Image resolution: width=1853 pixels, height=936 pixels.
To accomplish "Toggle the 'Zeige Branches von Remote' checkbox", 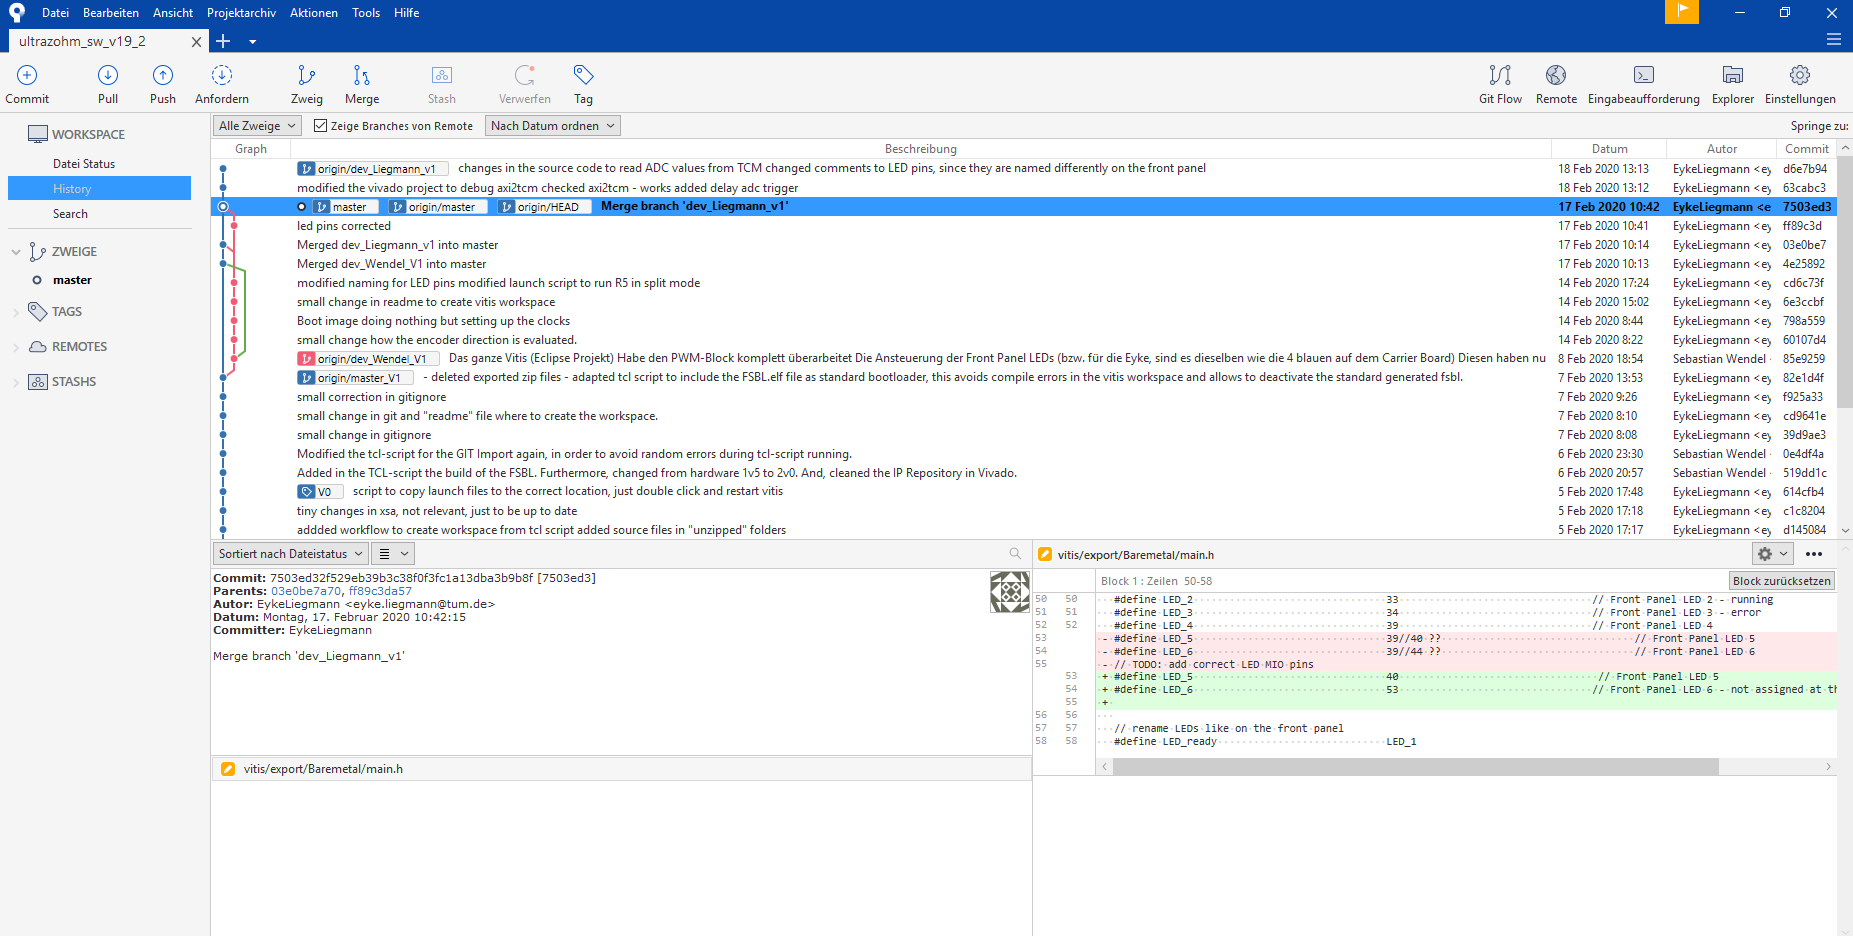I will pos(320,125).
